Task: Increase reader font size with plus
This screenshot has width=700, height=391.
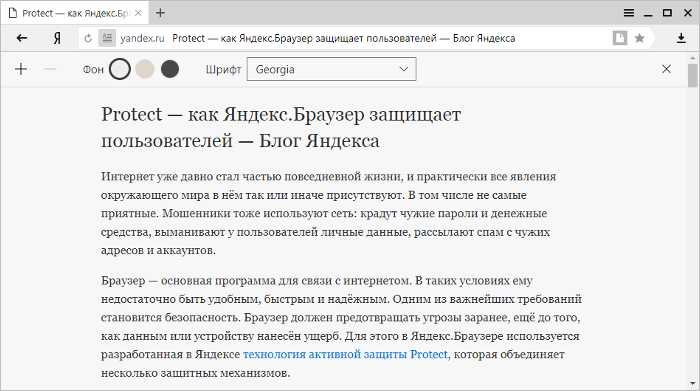Action: pos(21,69)
